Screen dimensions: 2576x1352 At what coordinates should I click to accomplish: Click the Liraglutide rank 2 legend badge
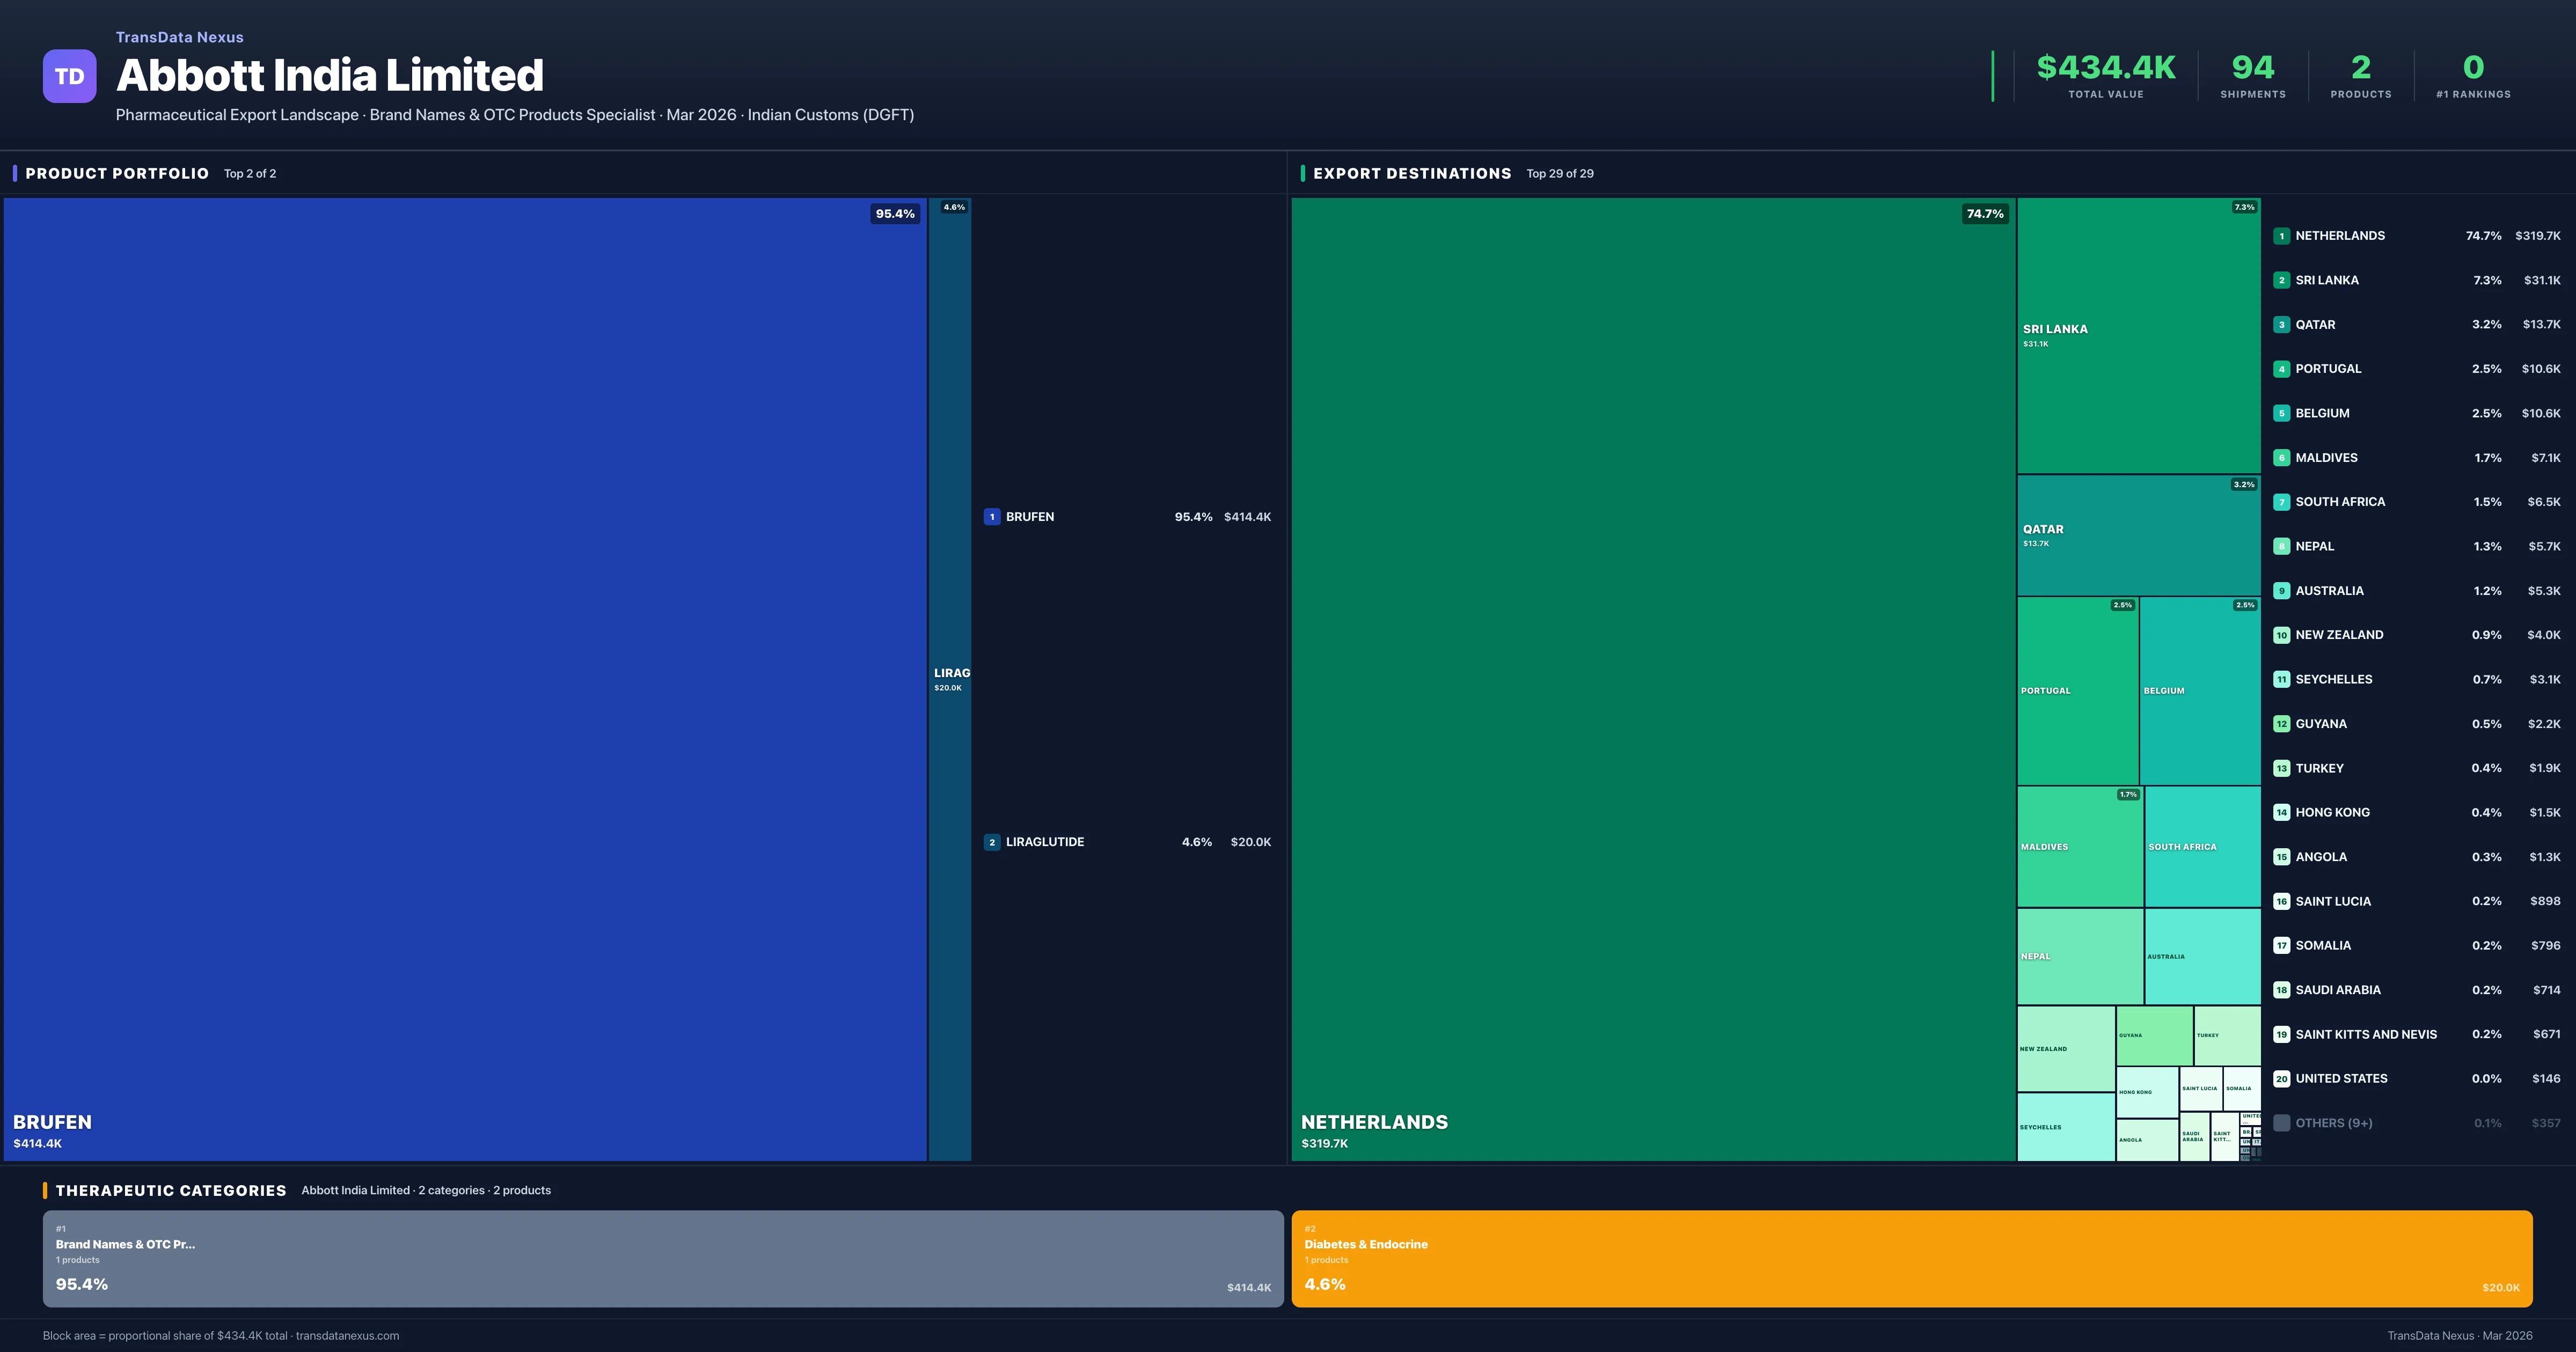click(x=991, y=842)
